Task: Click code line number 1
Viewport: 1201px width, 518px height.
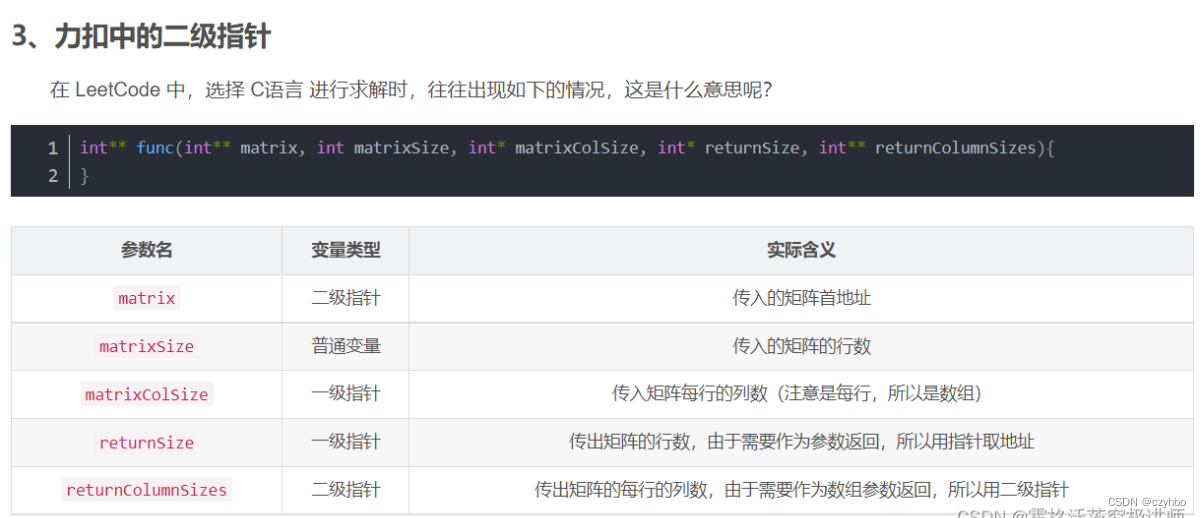Action: 52,148
